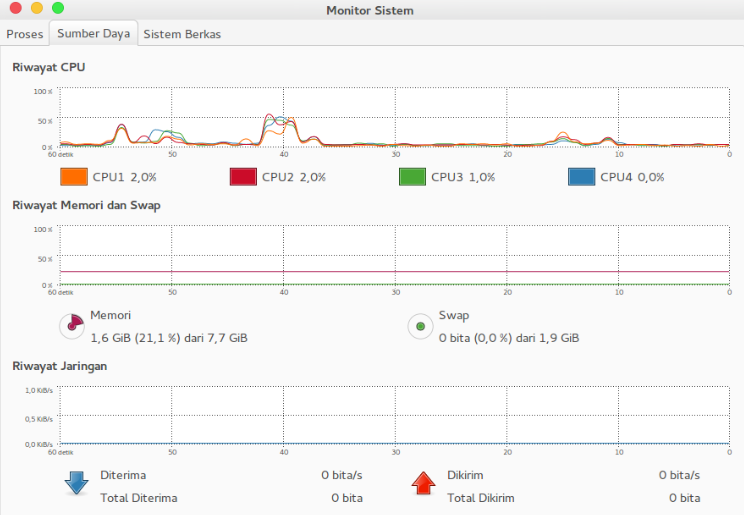This screenshot has width=744, height=515.
Task: Change the red CPU2 color swatch
Action: click(x=243, y=177)
